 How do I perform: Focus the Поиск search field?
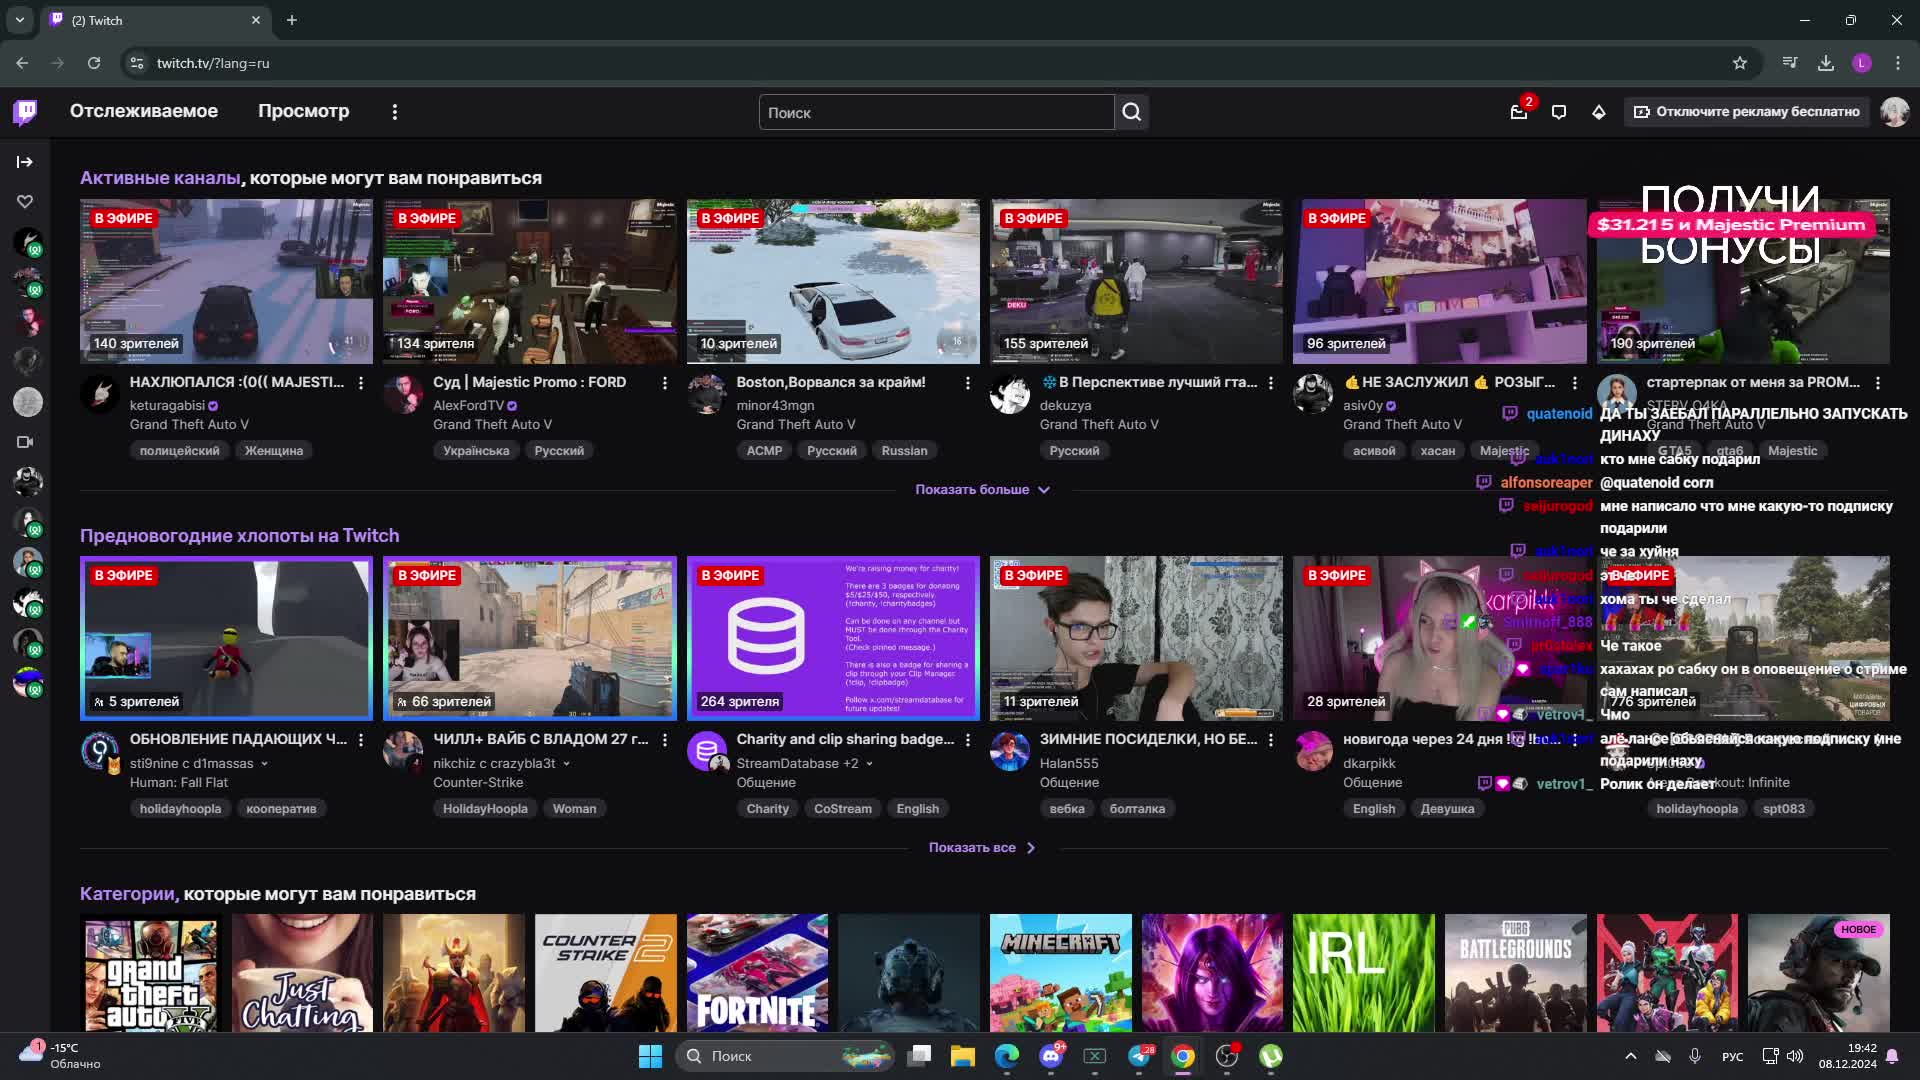tap(936, 112)
